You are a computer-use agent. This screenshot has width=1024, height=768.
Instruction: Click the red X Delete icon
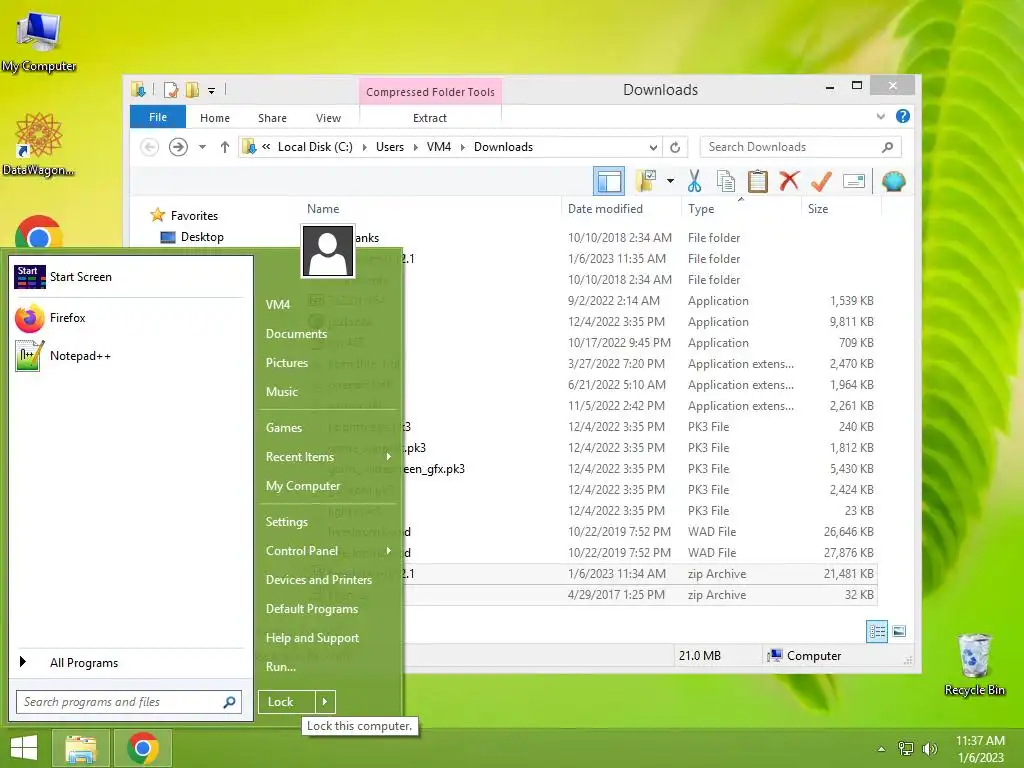tap(789, 181)
